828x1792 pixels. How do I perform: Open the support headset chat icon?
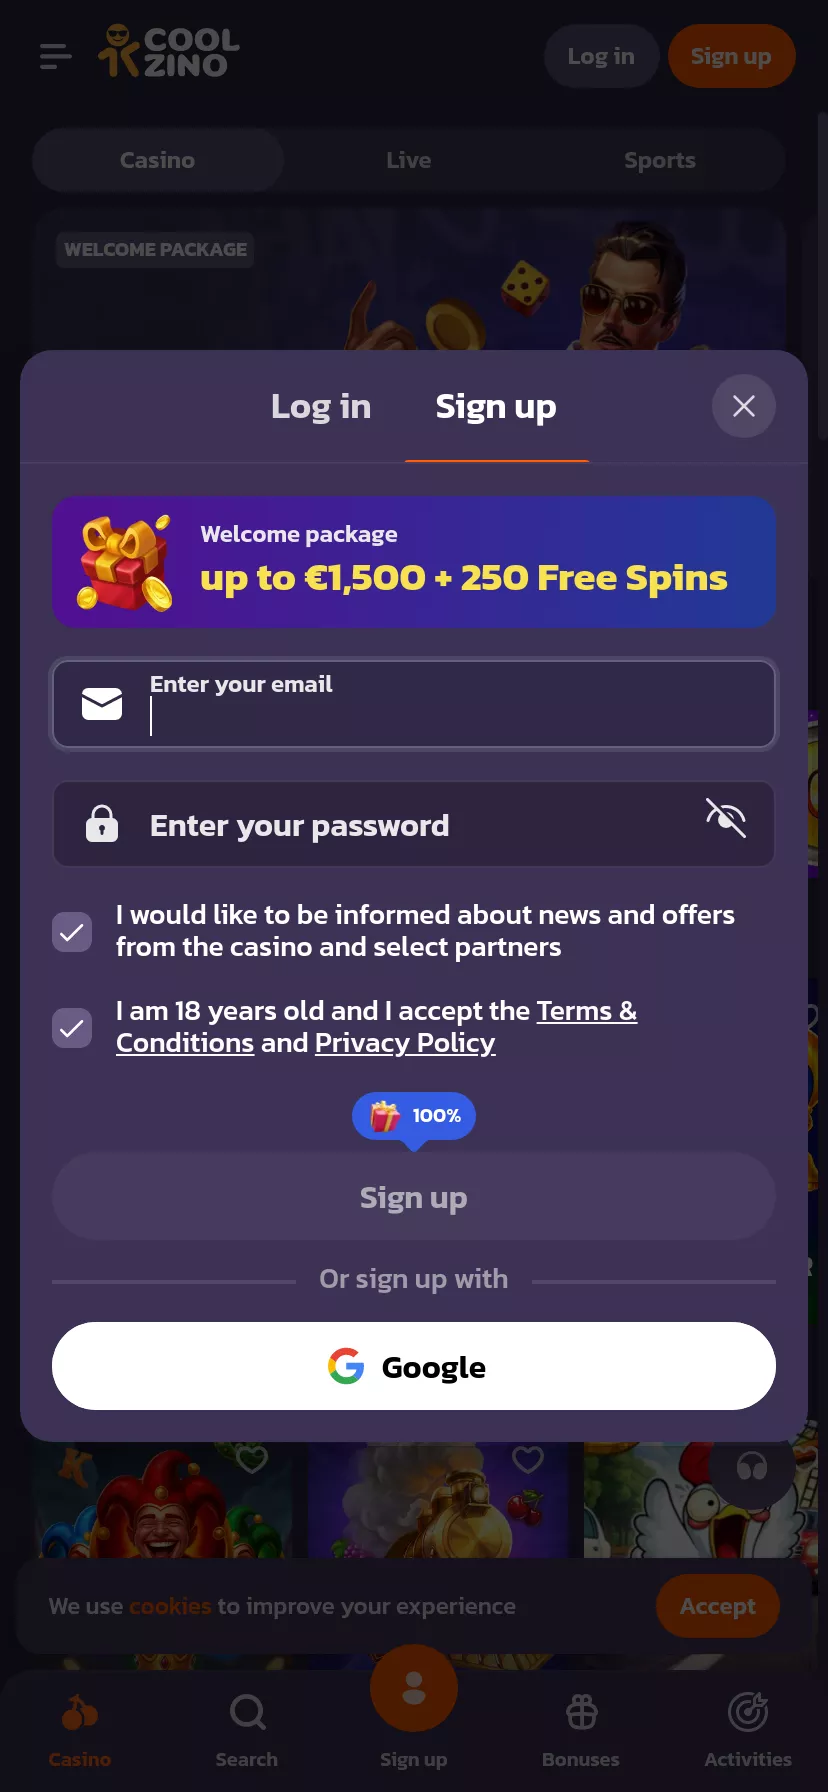[752, 1468]
